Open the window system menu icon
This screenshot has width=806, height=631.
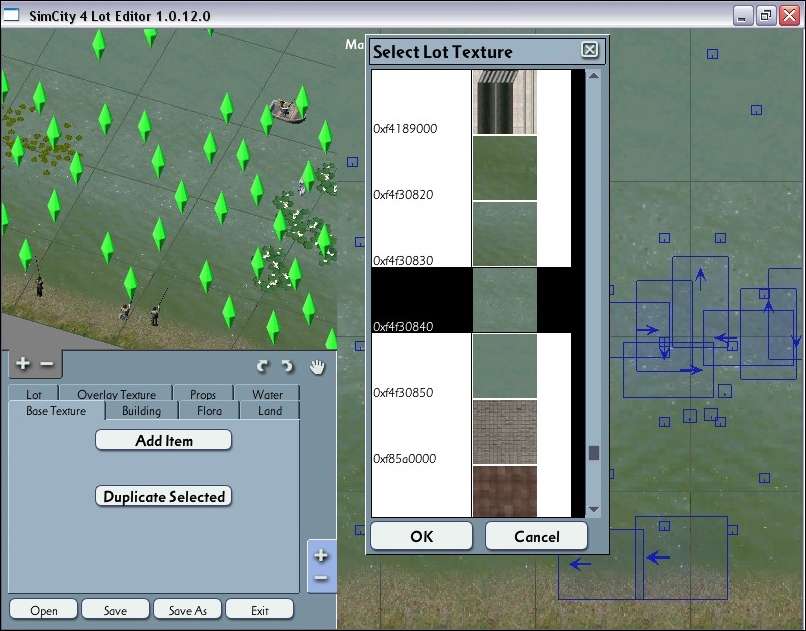(x=11, y=14)
